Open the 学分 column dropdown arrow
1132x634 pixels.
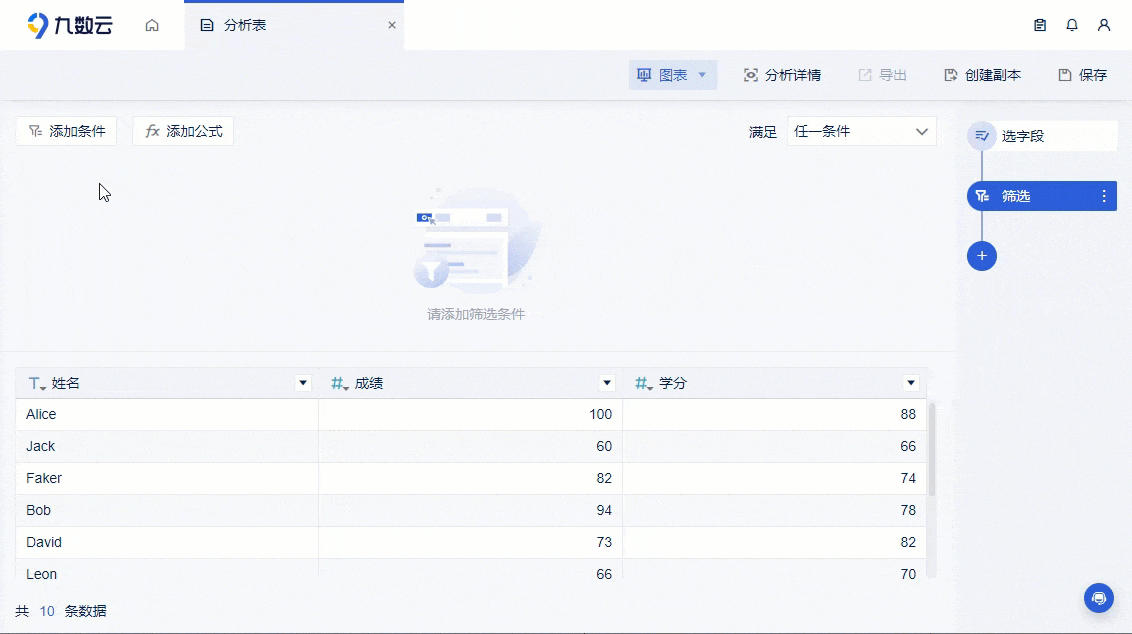[x=911, y=383]
